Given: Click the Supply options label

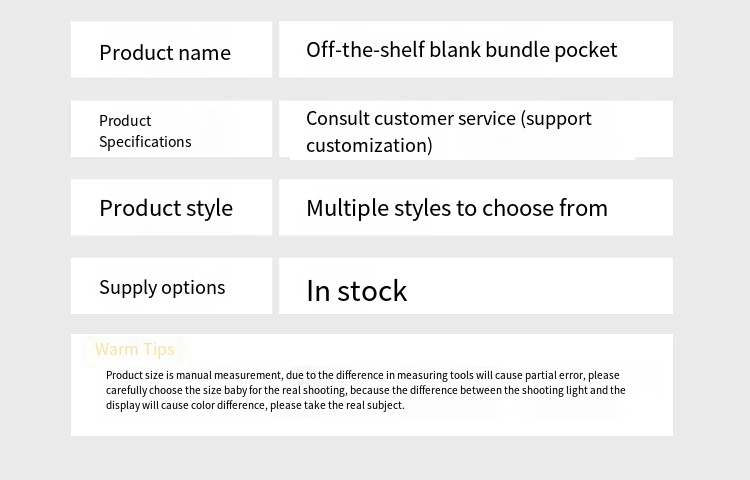Looking at the screenshot, I should tap(162, 287).
